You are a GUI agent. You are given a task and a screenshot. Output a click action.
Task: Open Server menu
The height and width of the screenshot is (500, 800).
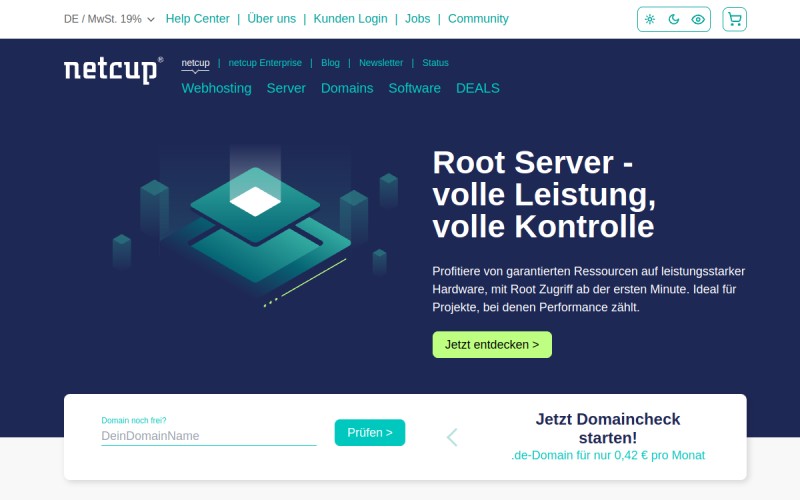point(286,88)
